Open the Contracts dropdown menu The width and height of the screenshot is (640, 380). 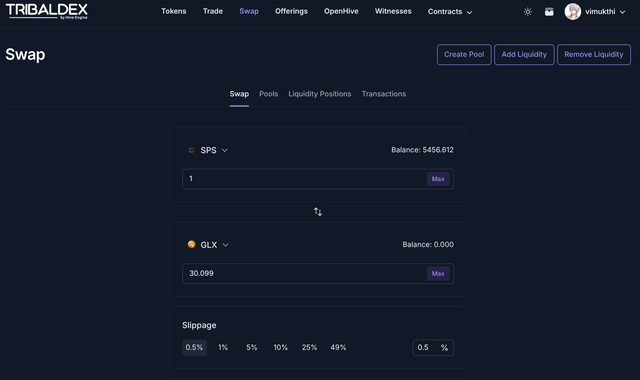pos(450,12)
